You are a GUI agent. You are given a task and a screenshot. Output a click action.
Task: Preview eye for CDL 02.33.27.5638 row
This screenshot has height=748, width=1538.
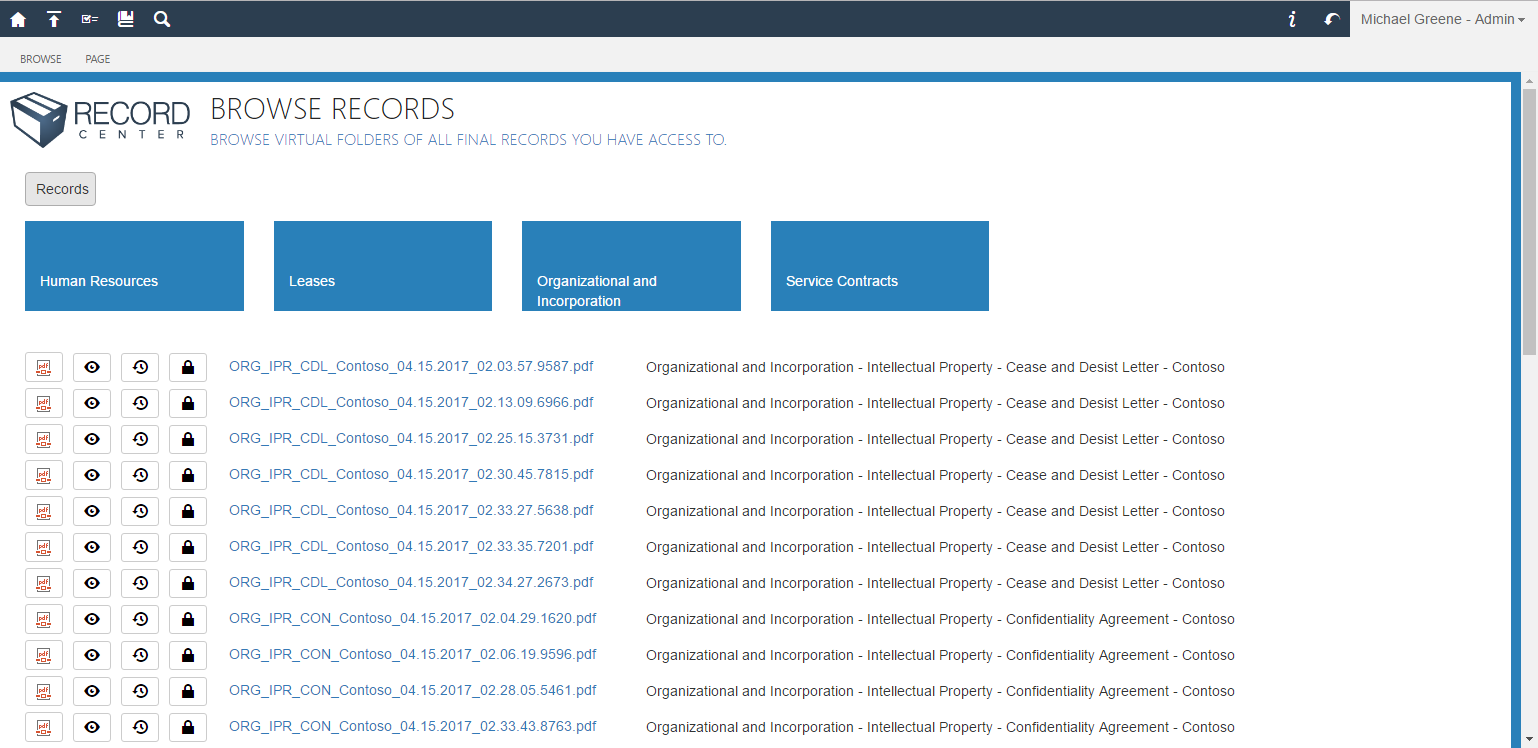tap(92, 512)
